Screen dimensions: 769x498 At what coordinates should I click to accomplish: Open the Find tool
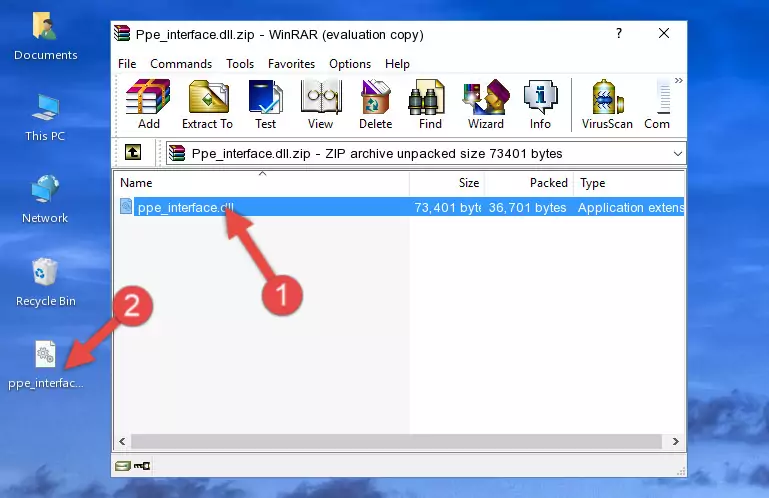[430, 105]
